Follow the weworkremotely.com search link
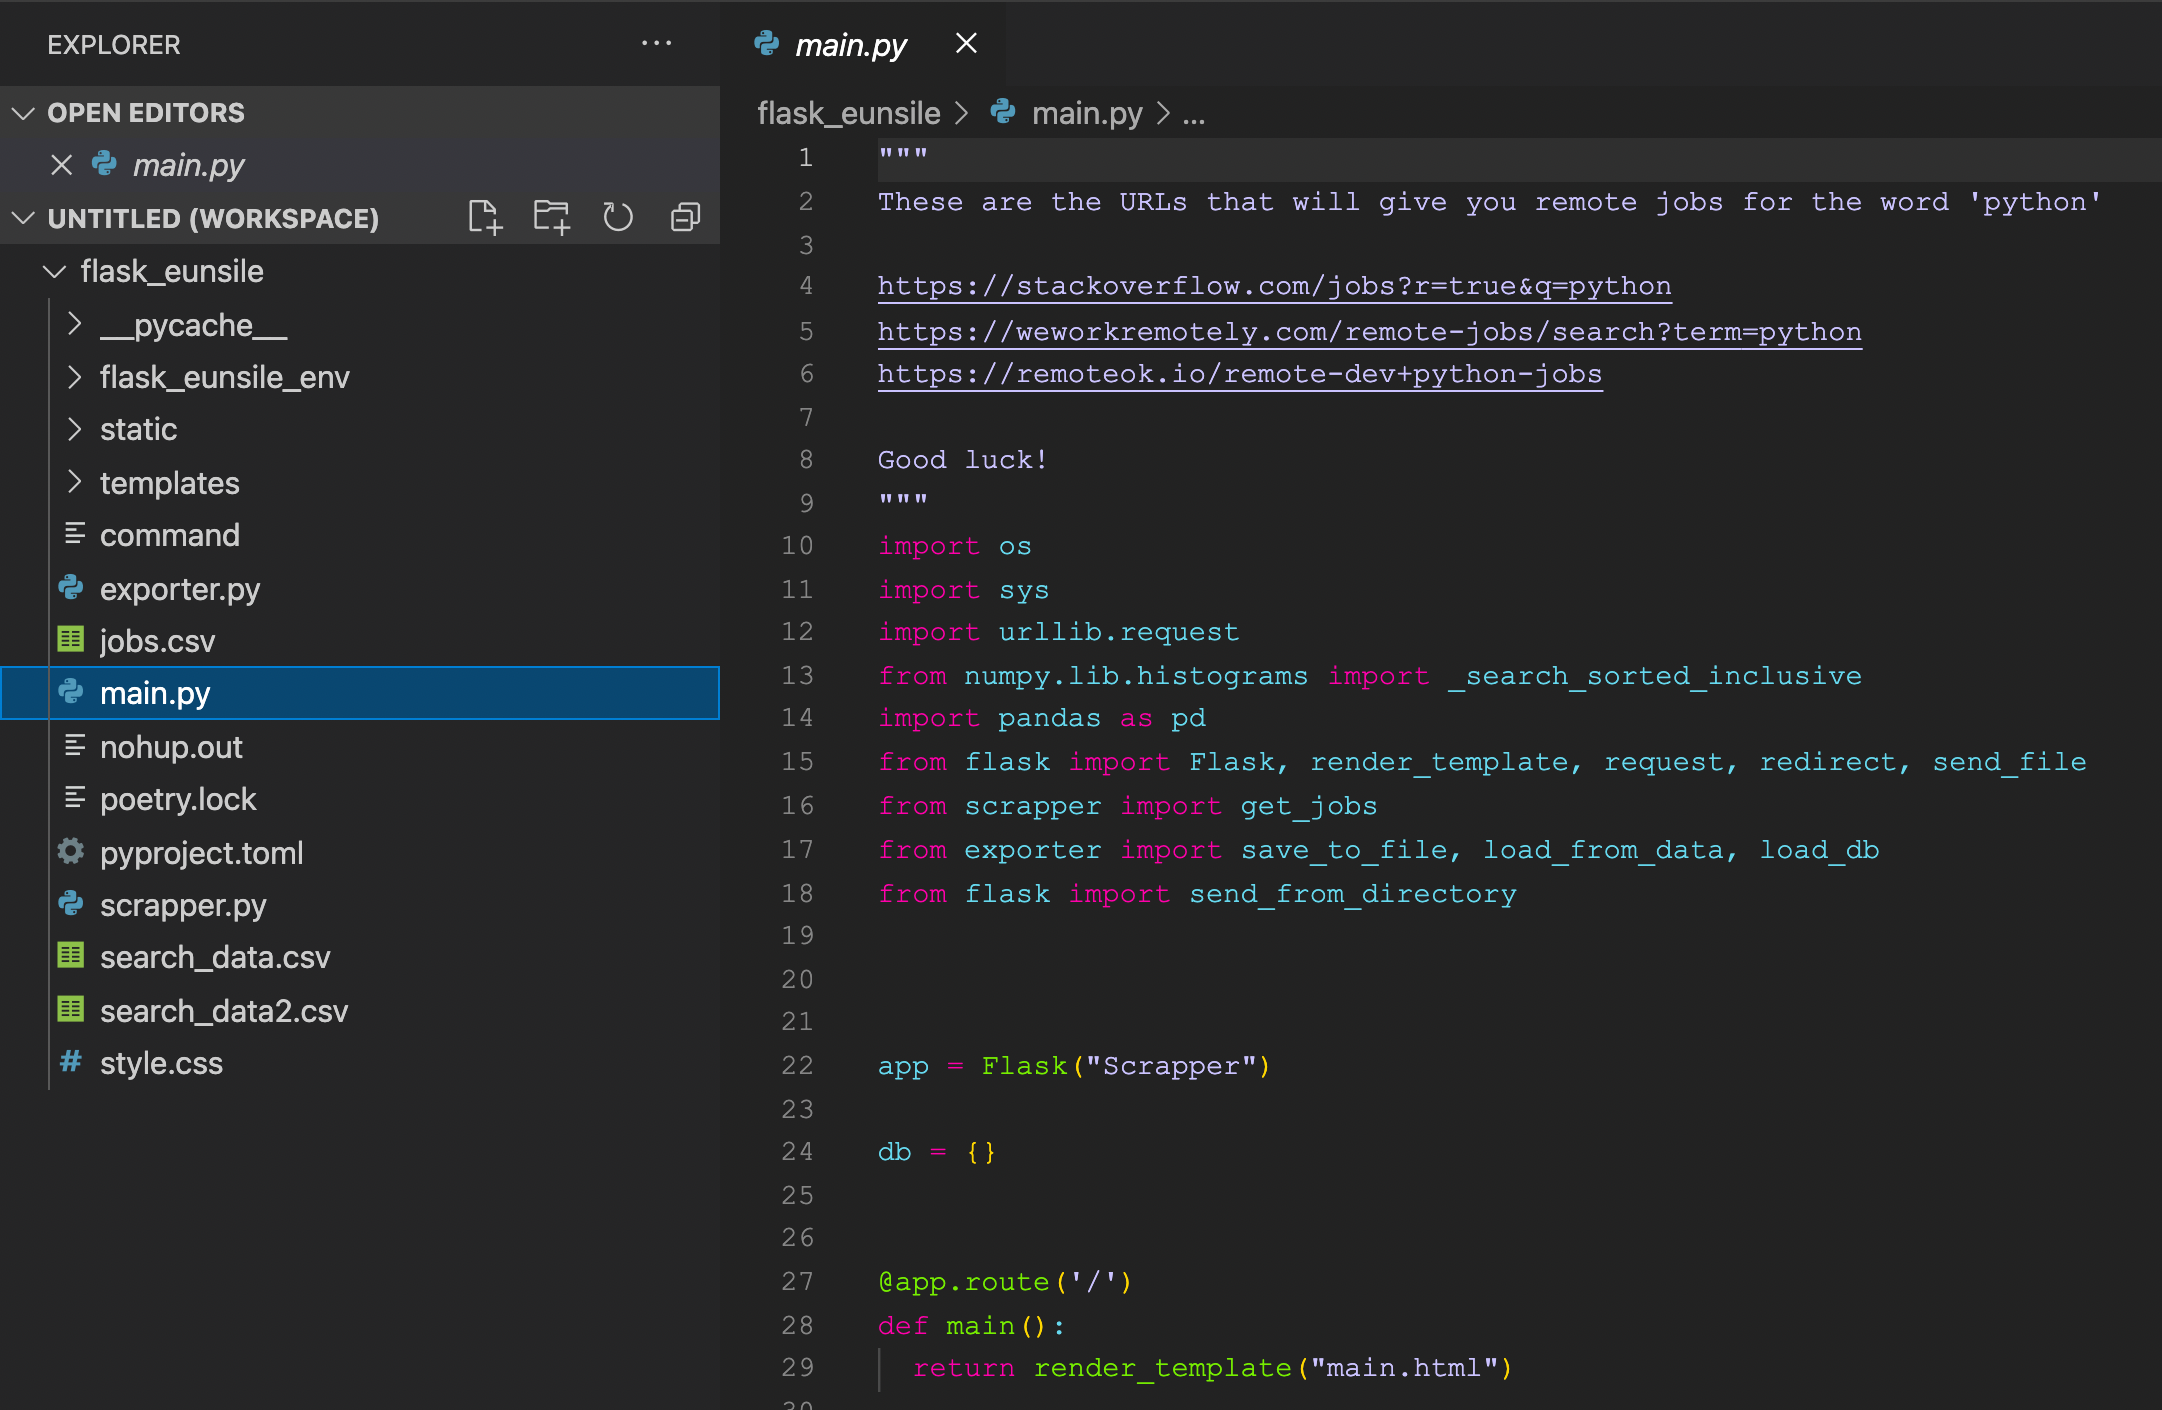 tap(1369, 332)
